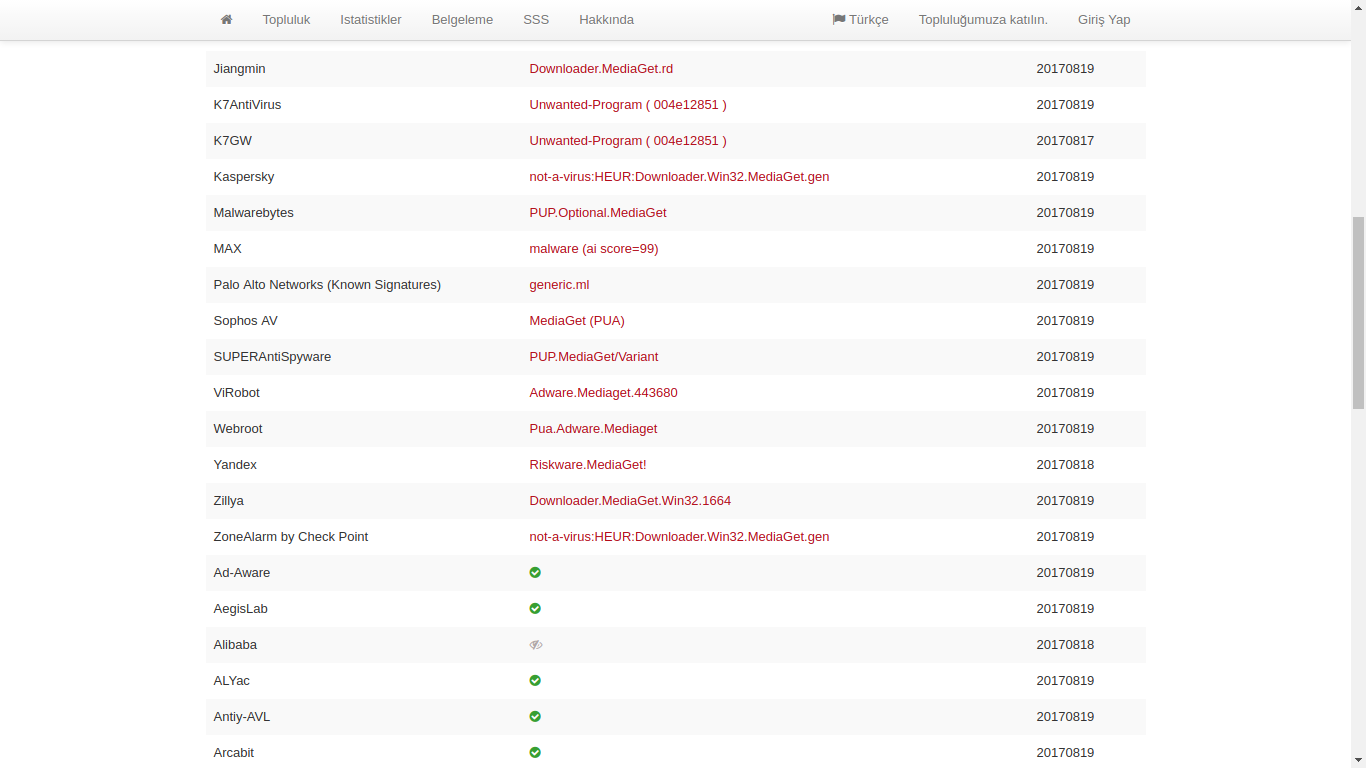Click the Sophos AV engine name
The height and width of the screenshot is (768, 1366).
(x=245, y=321)
